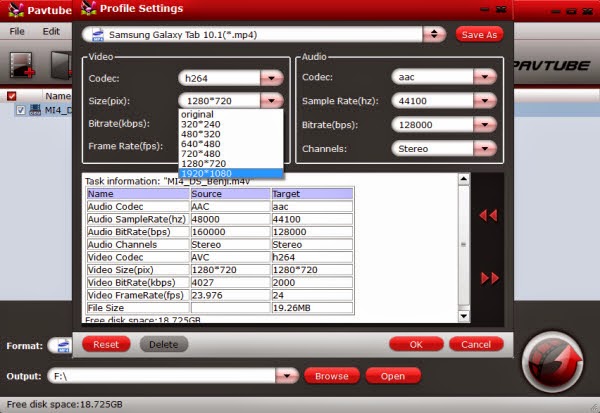The width and height of the screenshot is (600, 413).
Task: Click the film icon next to MI4 file
Action: point(35,111)
